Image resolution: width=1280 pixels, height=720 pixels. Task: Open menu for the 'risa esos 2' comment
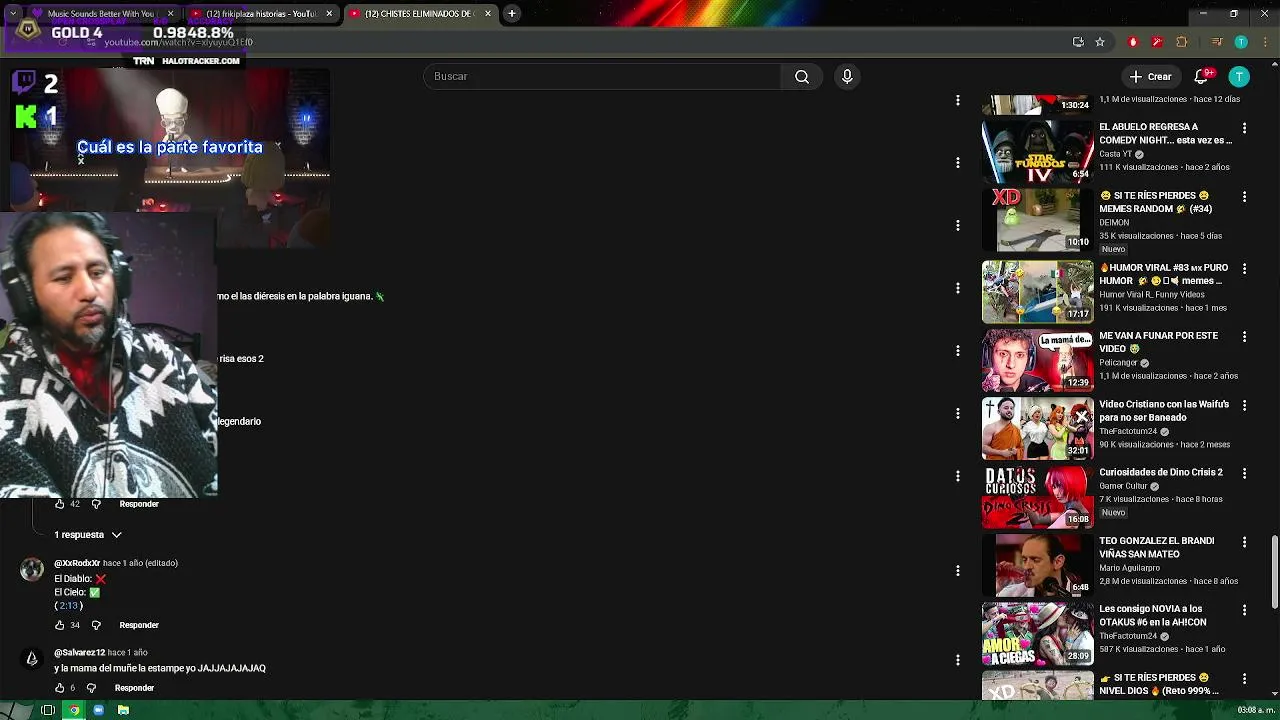coord(958,350)
